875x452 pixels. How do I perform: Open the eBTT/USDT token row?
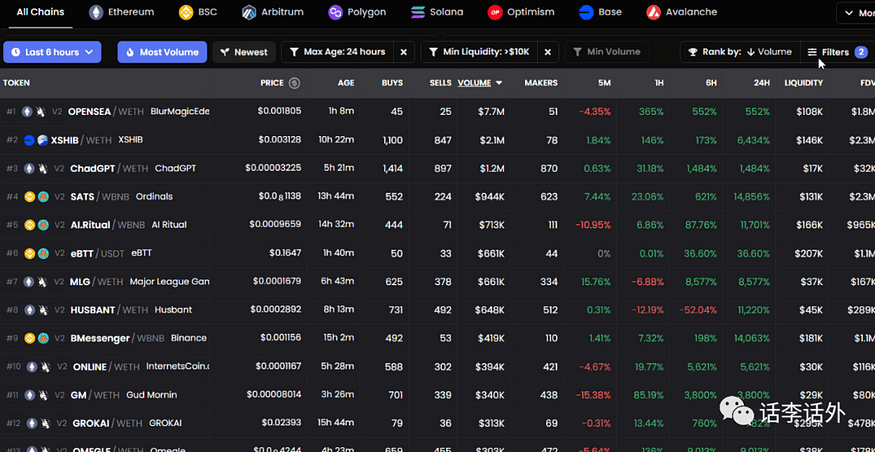tap(438, 253)
